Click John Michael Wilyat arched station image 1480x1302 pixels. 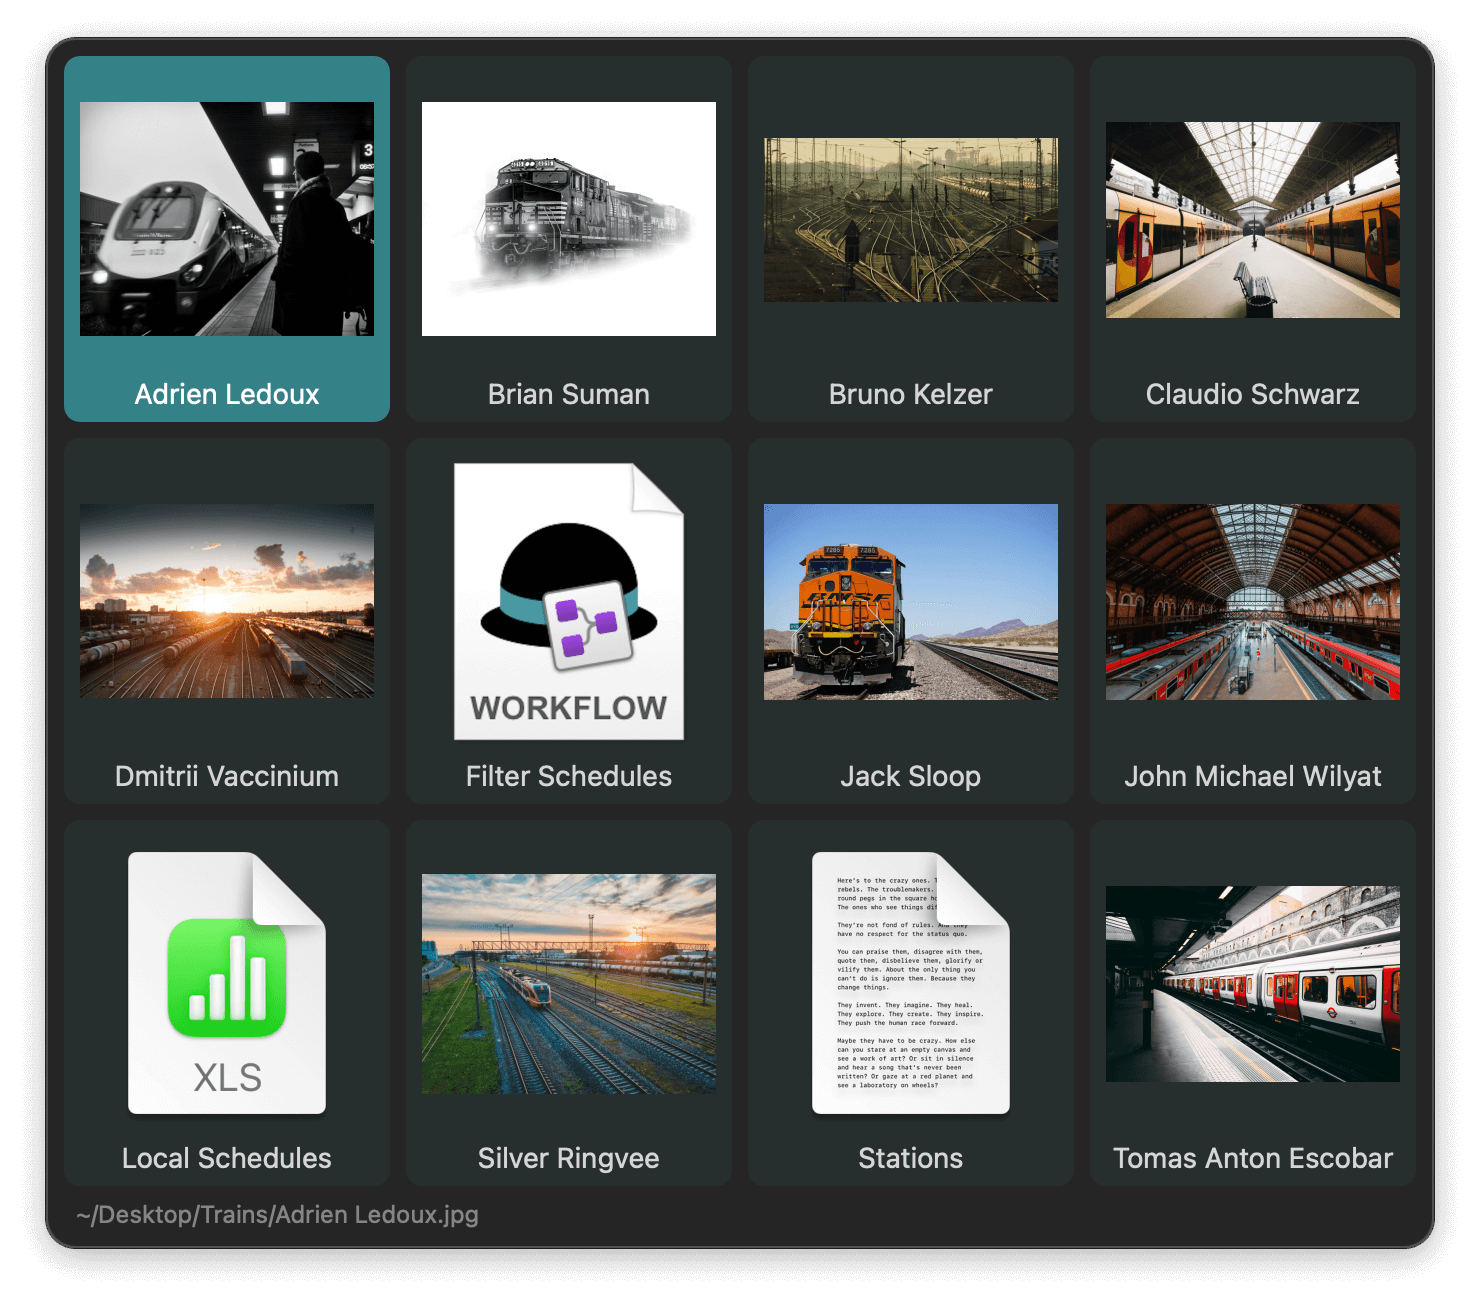click(x=1252, y=601)
